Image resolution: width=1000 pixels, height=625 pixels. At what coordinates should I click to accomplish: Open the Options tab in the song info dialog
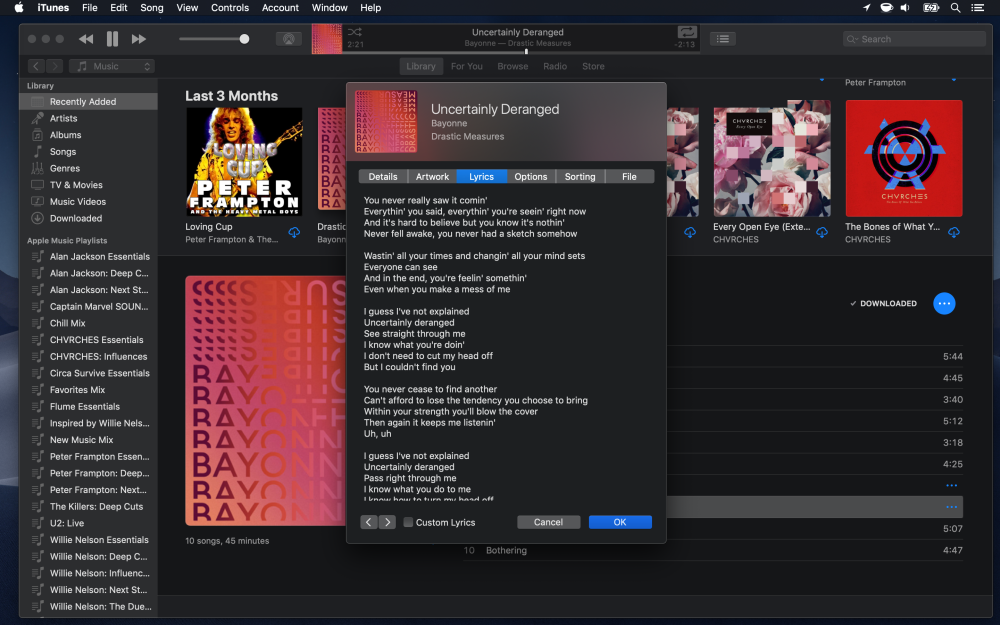point(531,177)
